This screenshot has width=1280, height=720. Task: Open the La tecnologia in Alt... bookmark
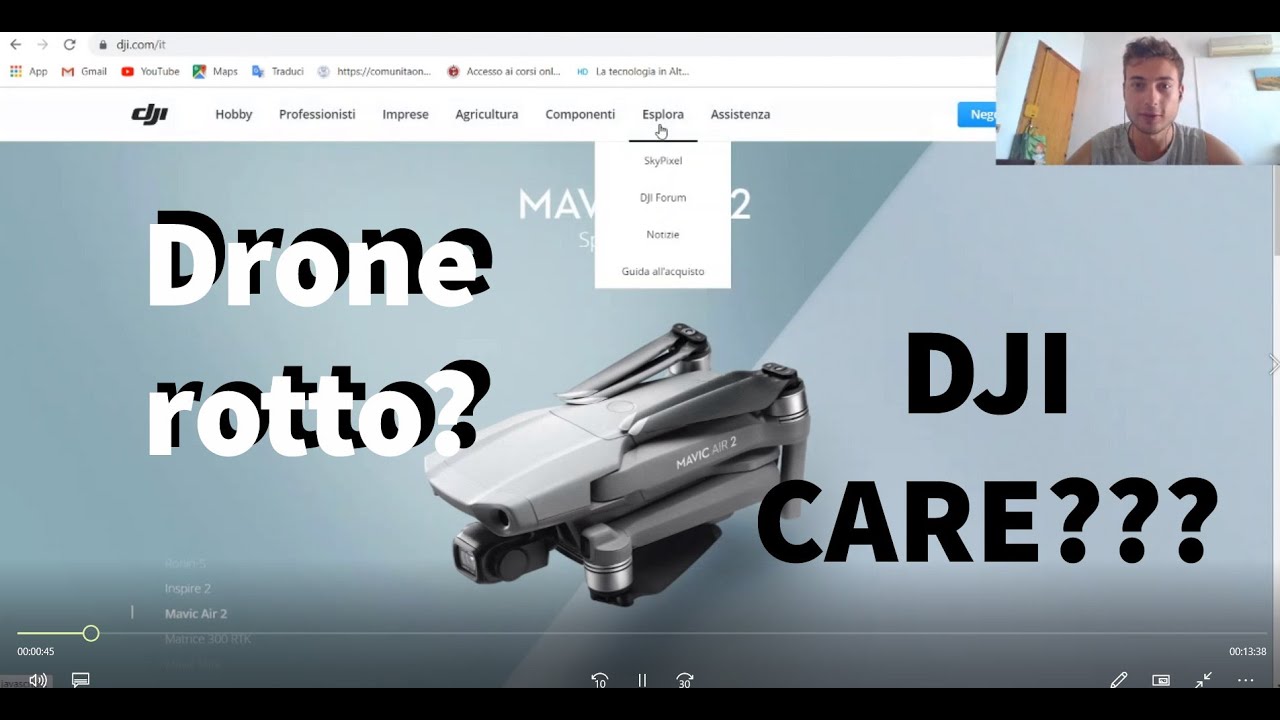[x=632, y=72]
